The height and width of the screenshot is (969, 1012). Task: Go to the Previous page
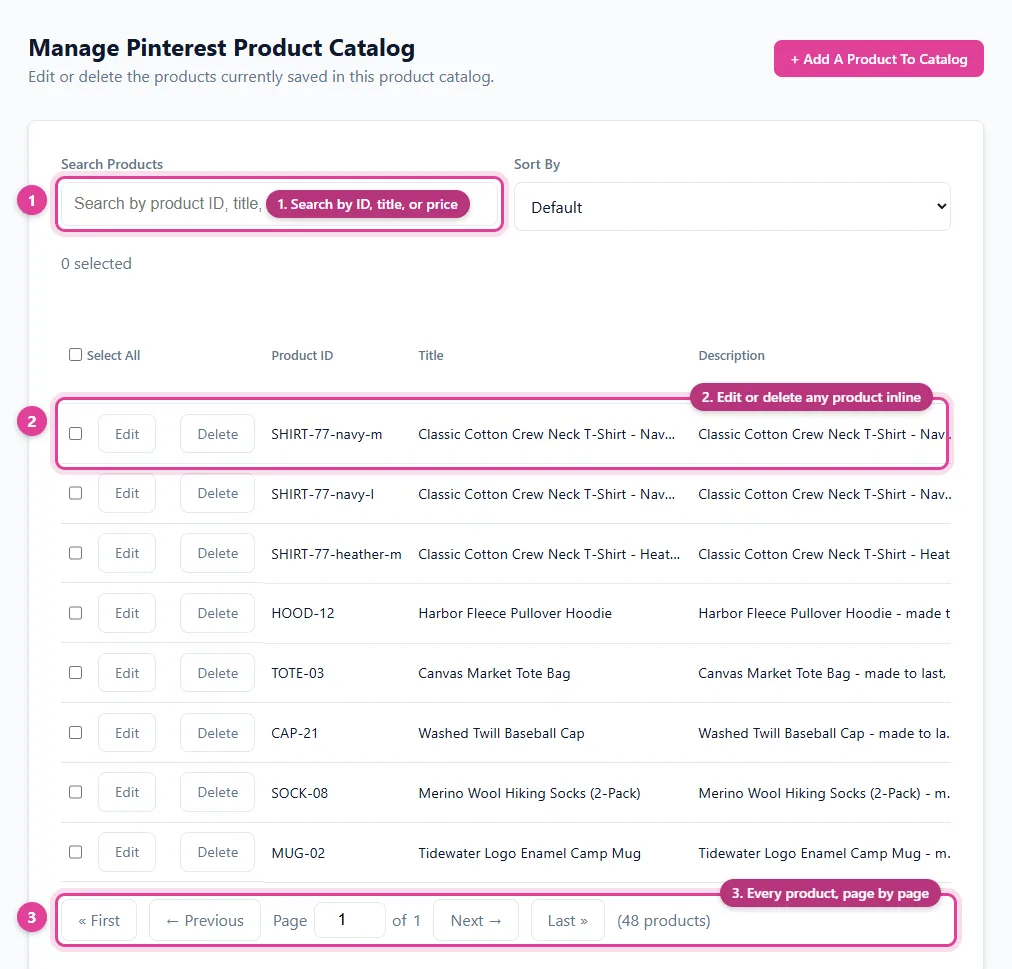coord(205,920)
